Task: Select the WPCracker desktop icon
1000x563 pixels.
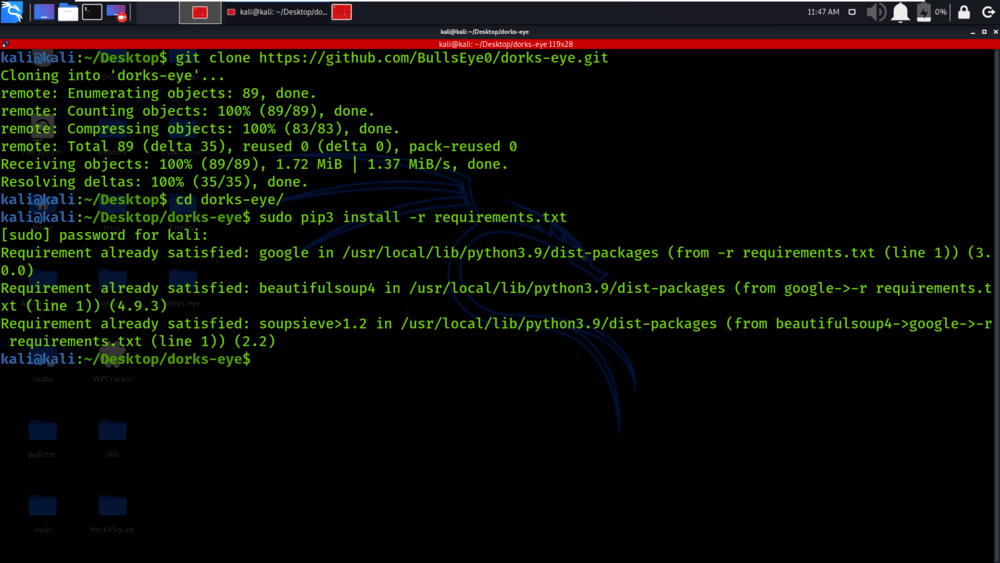Action: click(112, 362)
